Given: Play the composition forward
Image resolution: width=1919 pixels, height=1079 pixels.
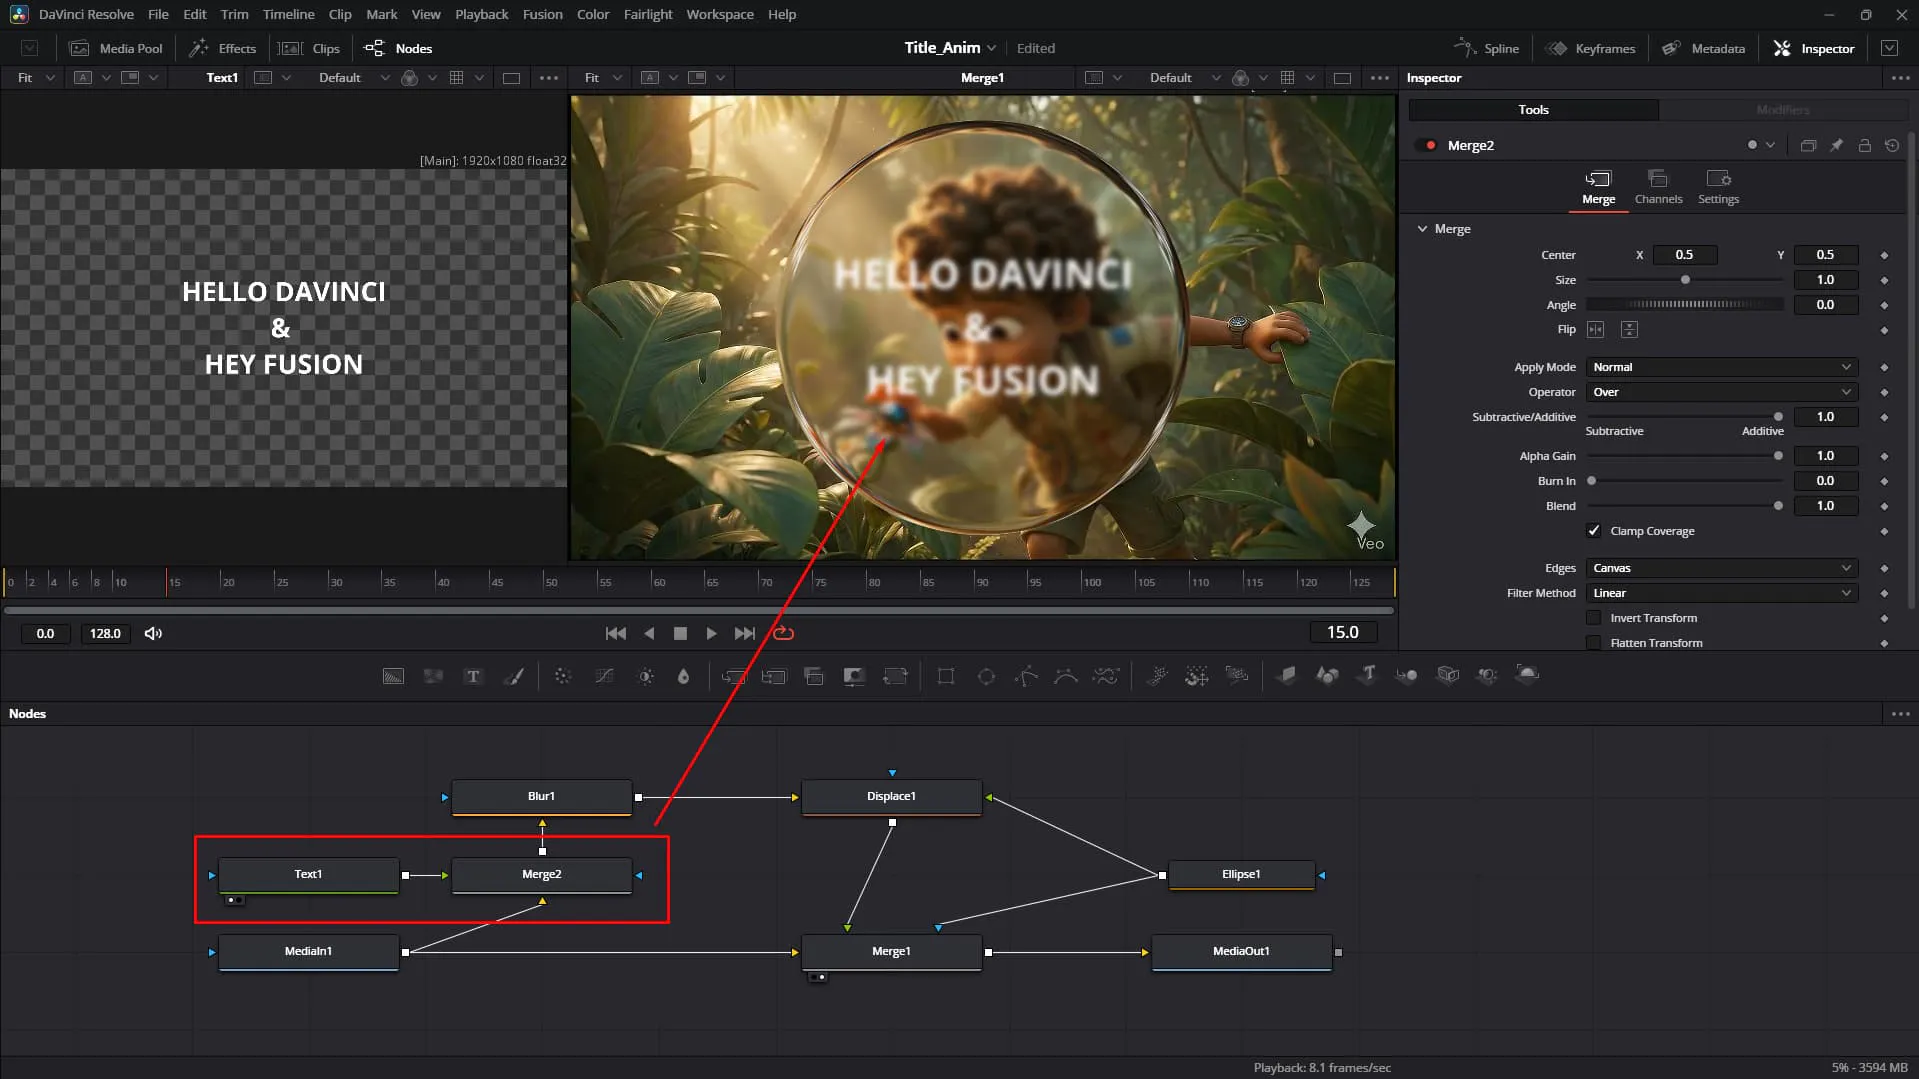Looking at the screenshot, I should [x=711, y=633].
